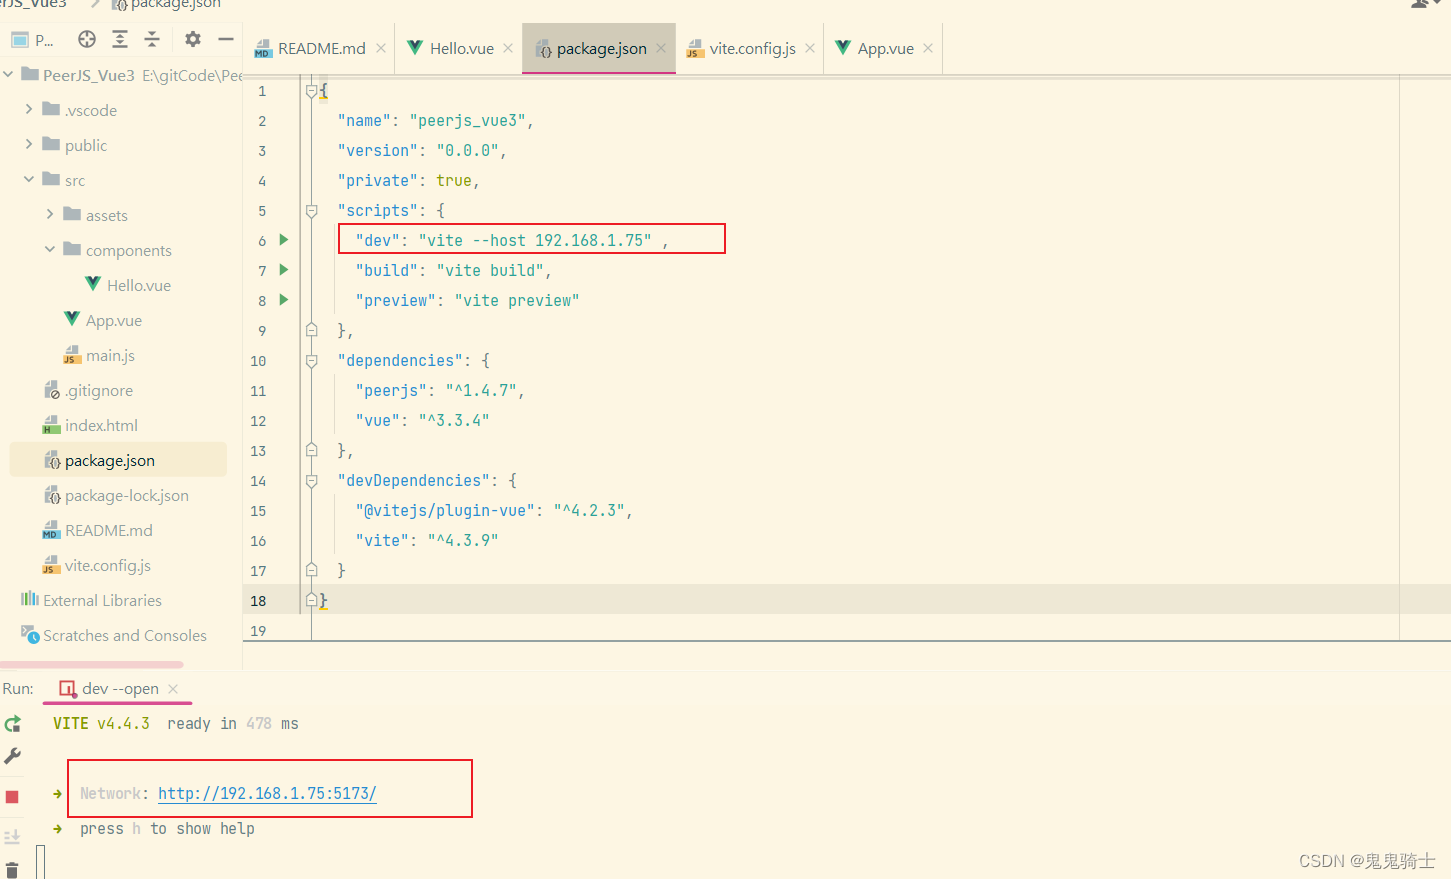The height and width of the screenshot is (879, 1451).
Task: Open project panel settings gear
Action: [193, 39]
